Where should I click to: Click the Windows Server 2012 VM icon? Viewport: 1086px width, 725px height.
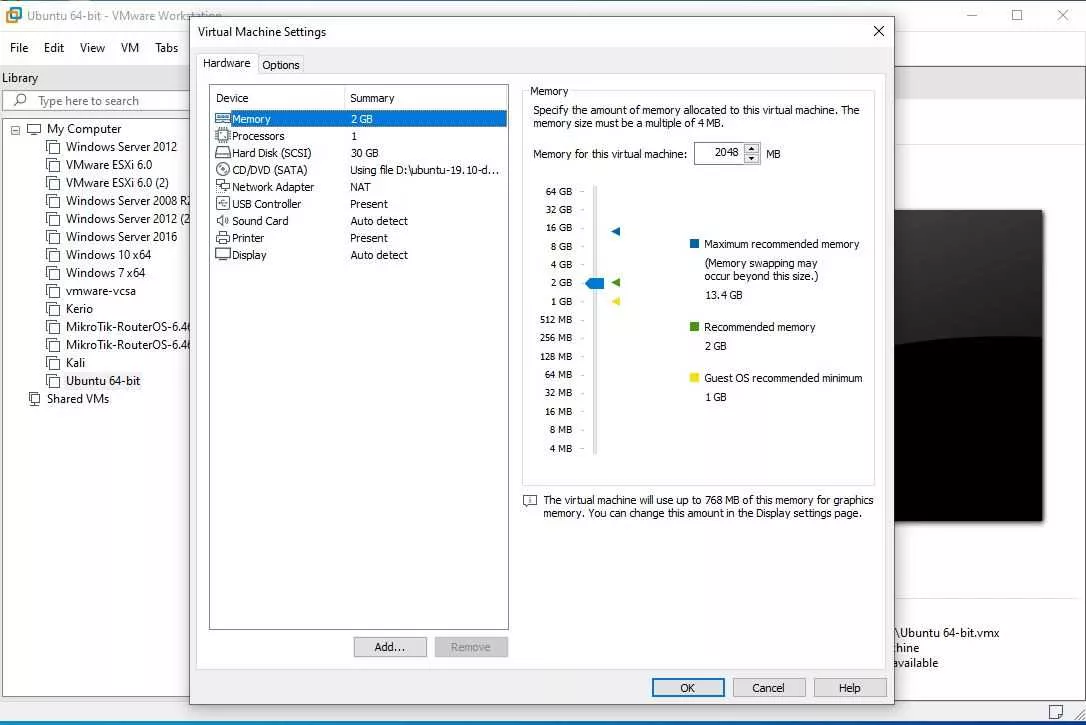(x=53, y=147)
